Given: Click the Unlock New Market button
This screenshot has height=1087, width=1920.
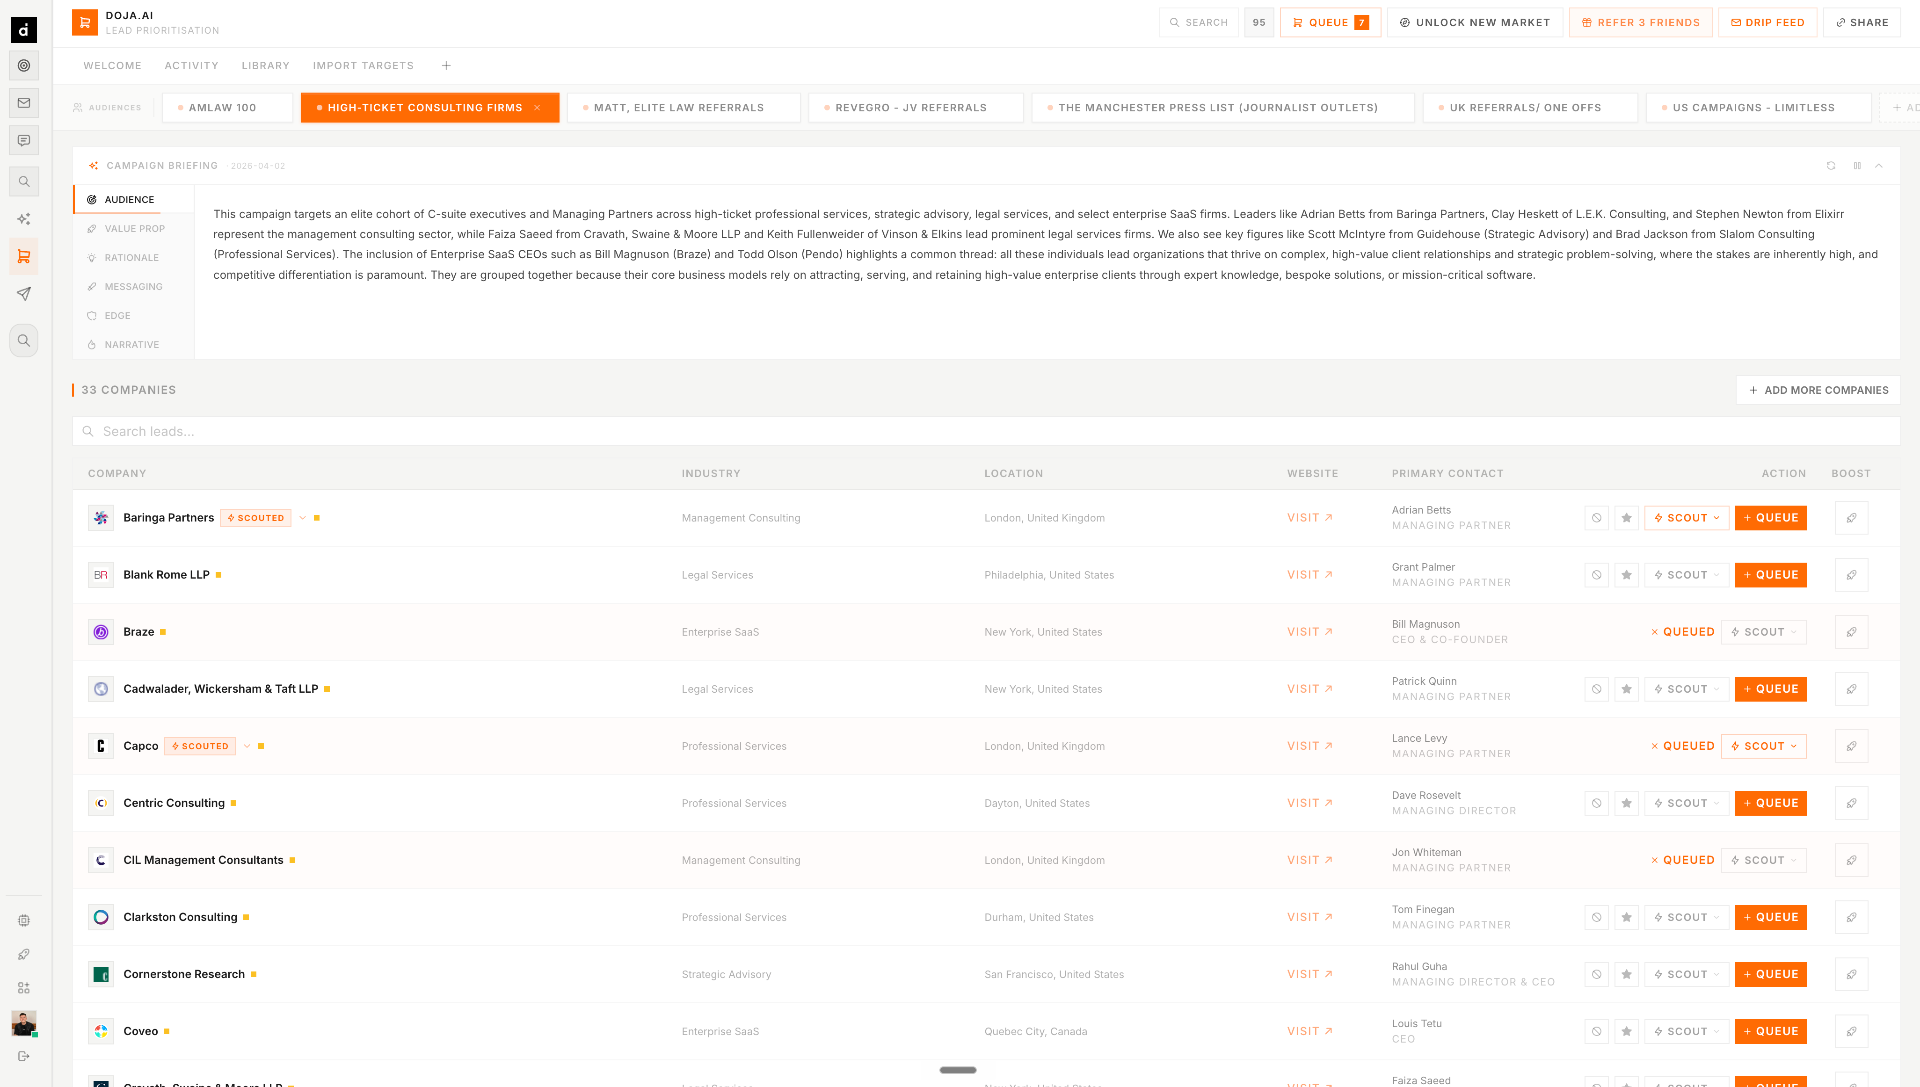Looking at the screenshot, I should pos(1475,22).
